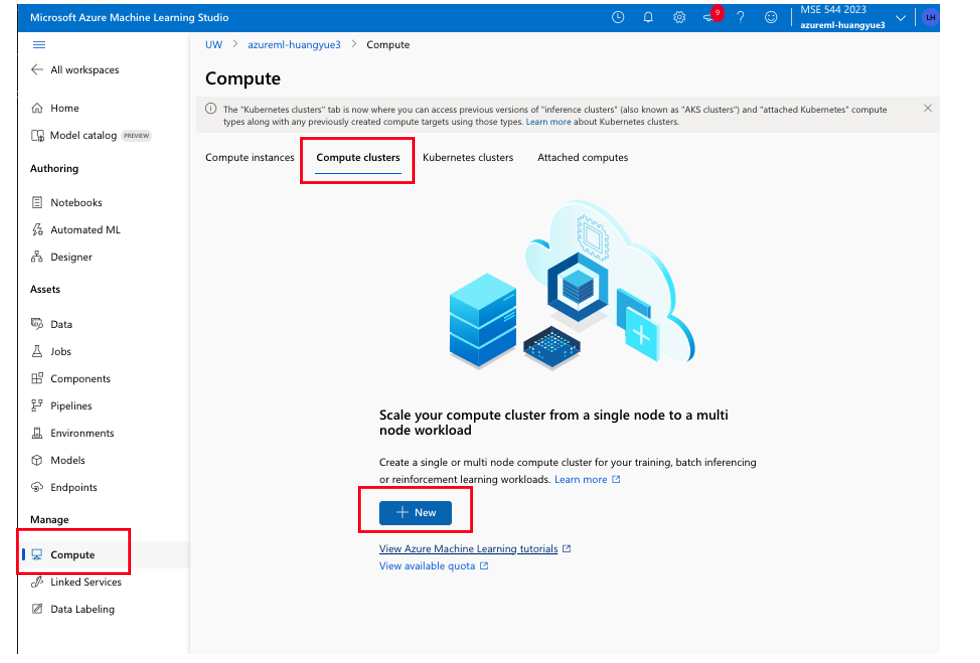The height and width of the screenshot is (663, 980).
Task: Click the Model catalog icon
Action: coord(38,136)
